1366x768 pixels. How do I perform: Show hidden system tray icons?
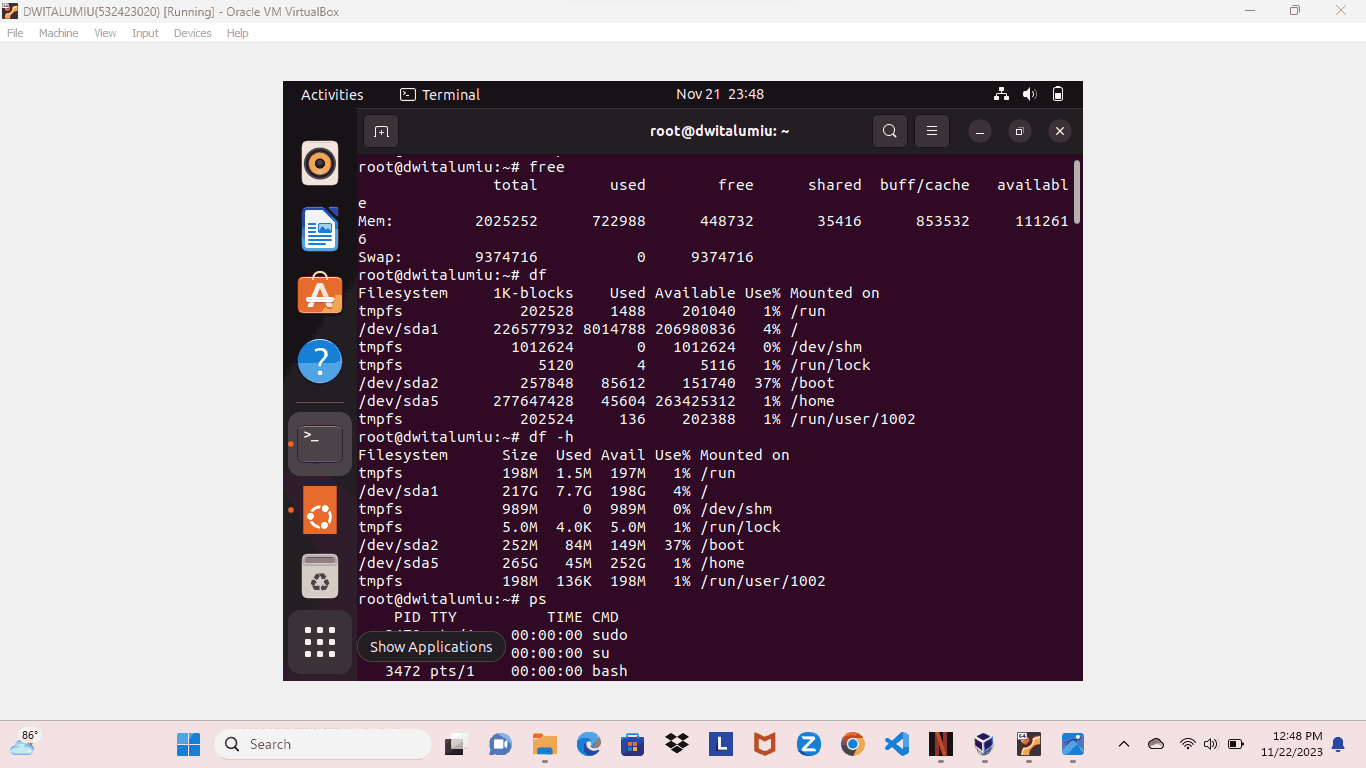pos(1124,744)
